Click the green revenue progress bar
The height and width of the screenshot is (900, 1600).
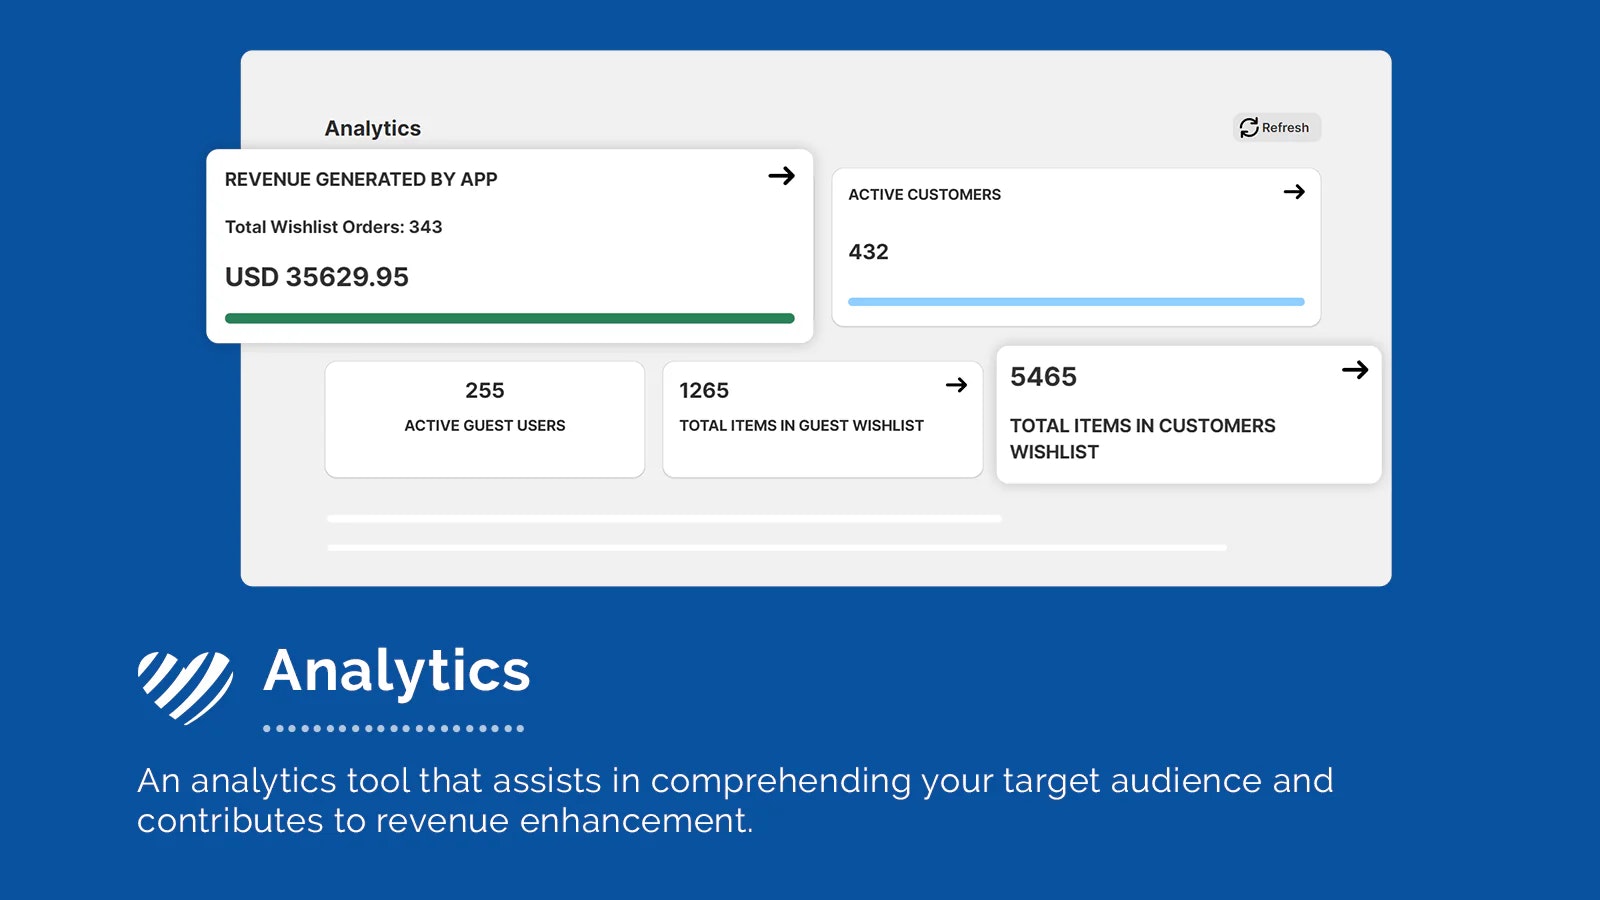pyautogui.click(x=510, y=317)
